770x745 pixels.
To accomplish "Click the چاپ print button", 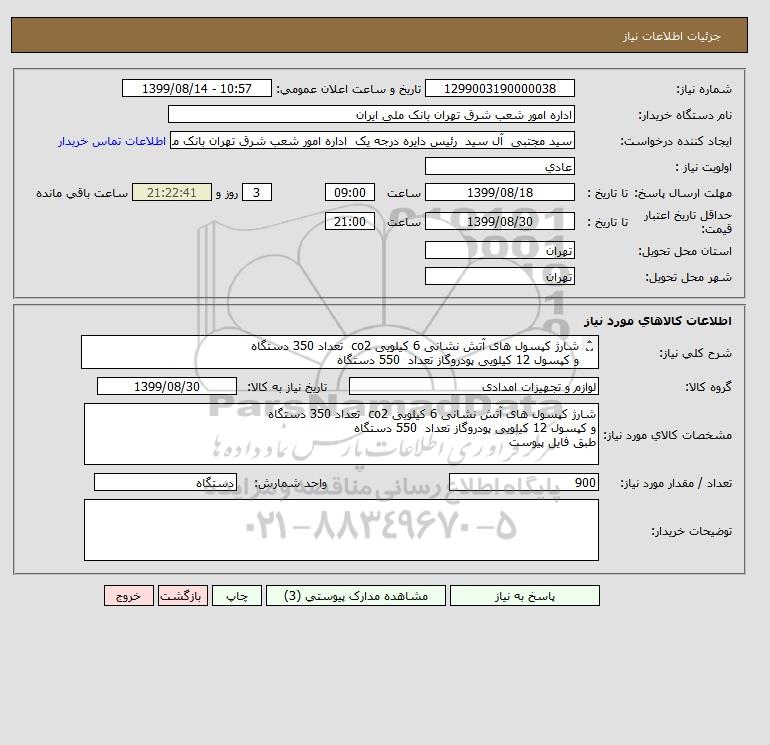I will pos(237,596).
